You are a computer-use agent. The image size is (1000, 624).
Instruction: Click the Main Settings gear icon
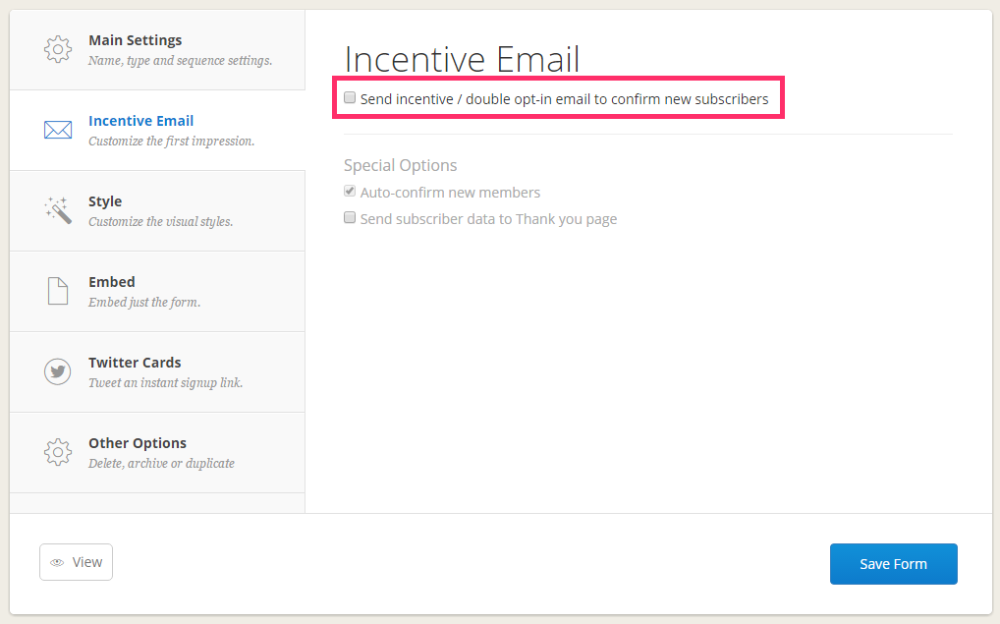57,49
